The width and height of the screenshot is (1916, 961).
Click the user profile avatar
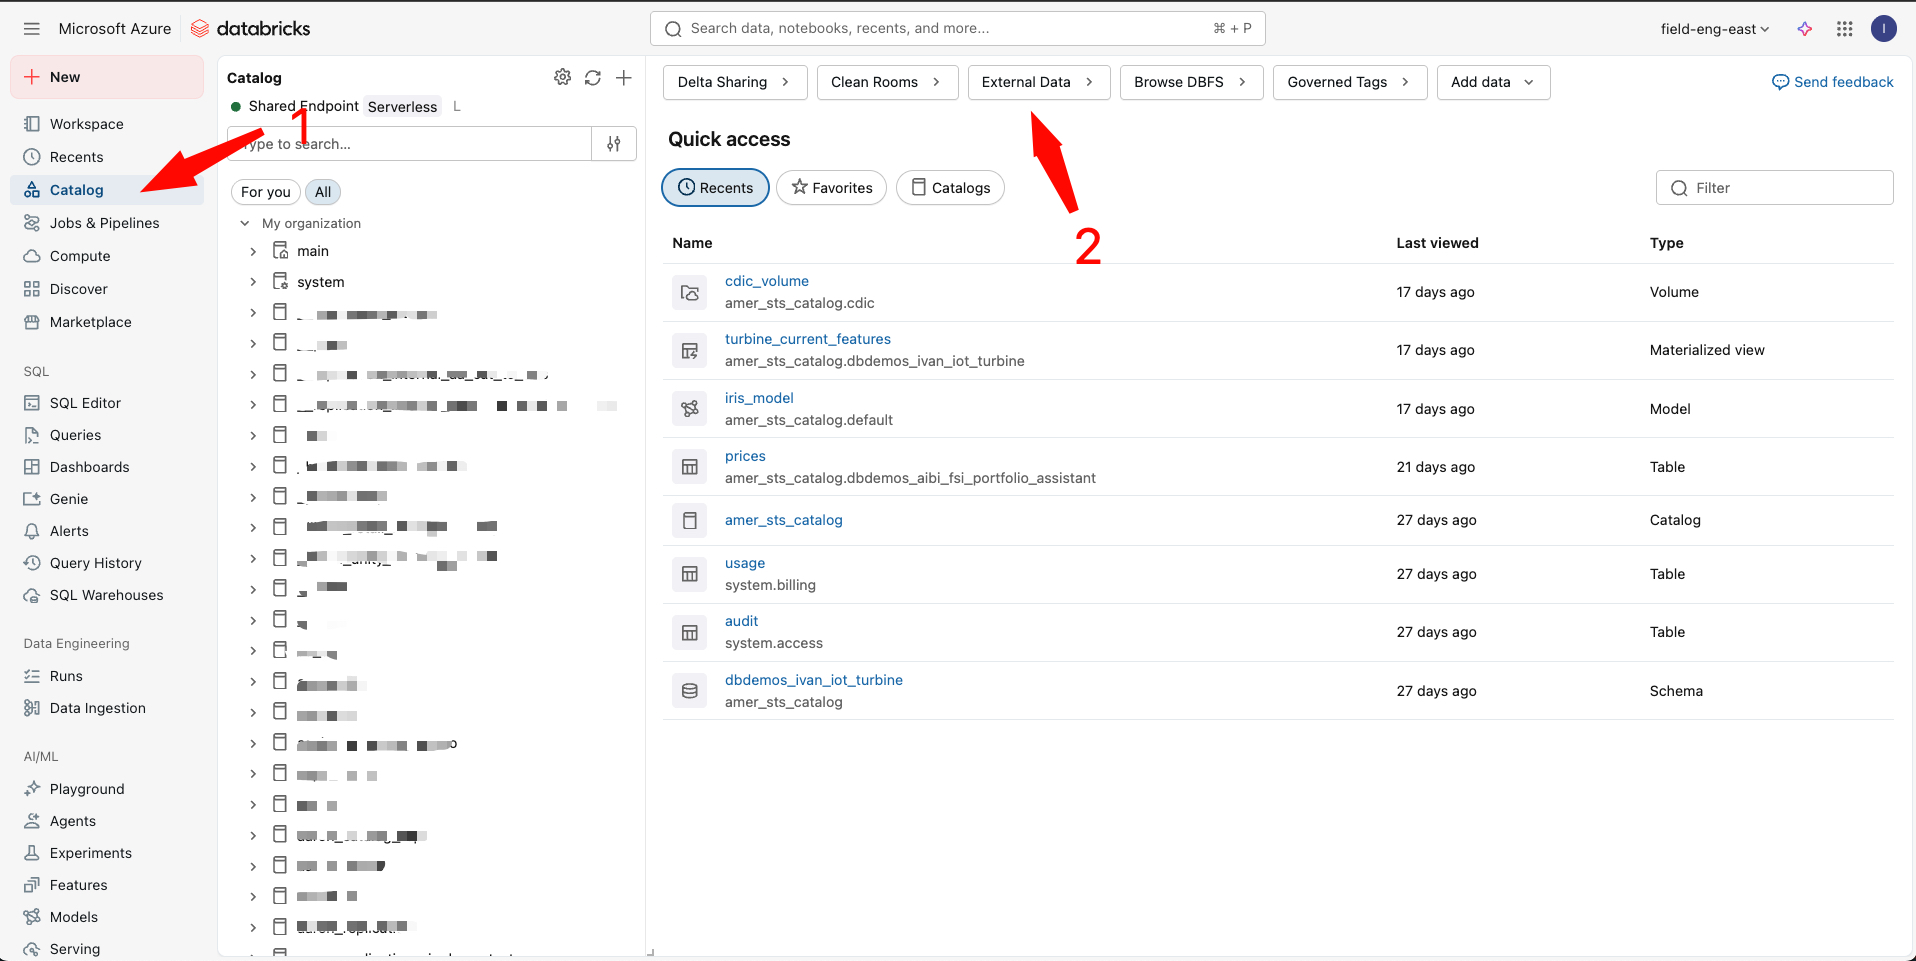point(1884,29)
